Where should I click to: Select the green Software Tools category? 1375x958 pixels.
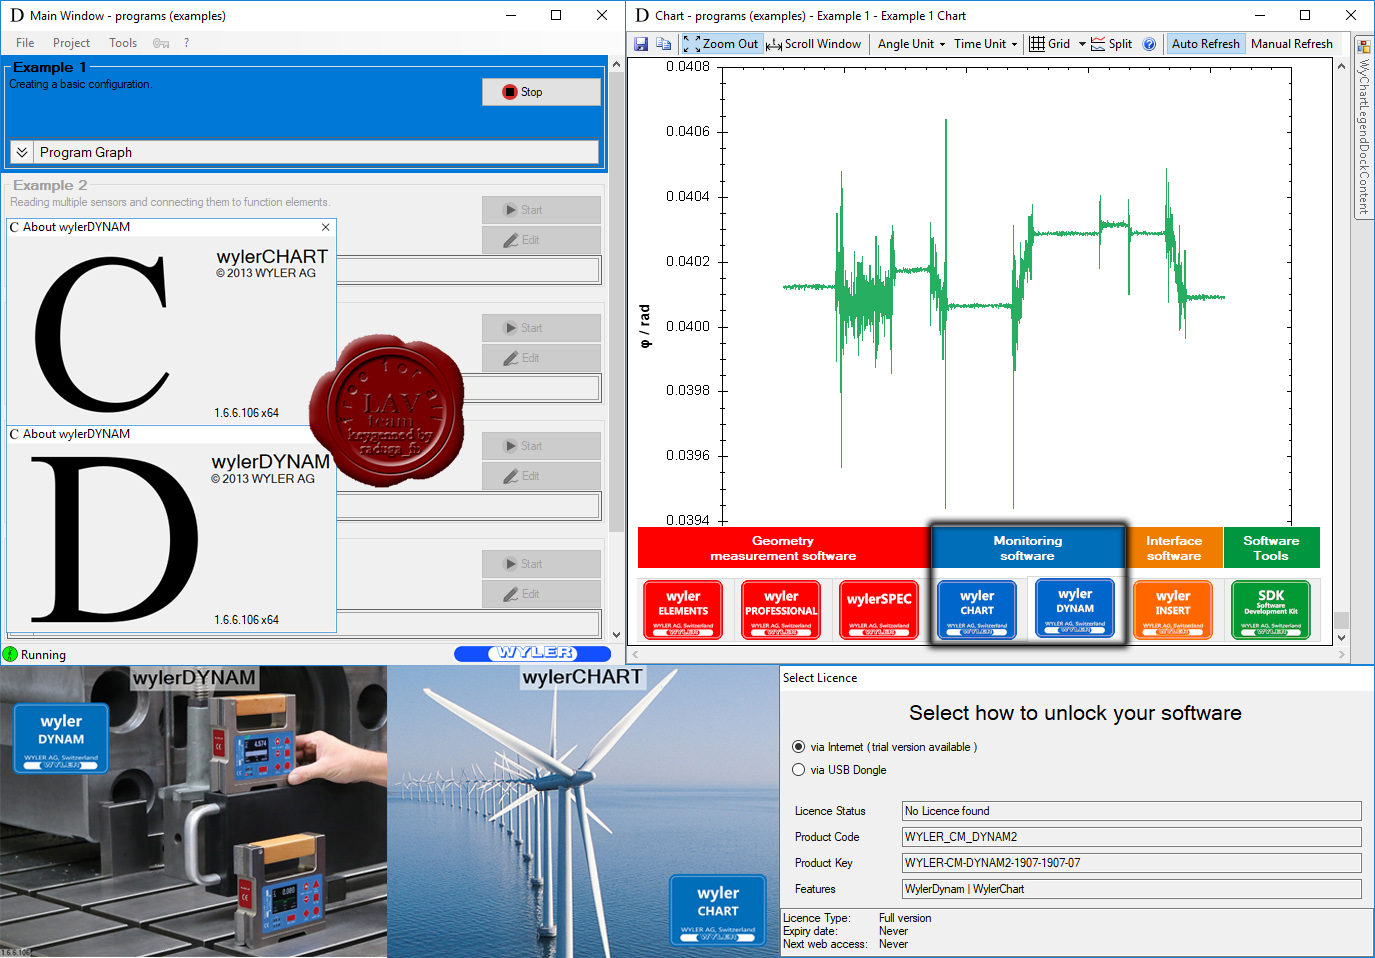point(1271,548)
